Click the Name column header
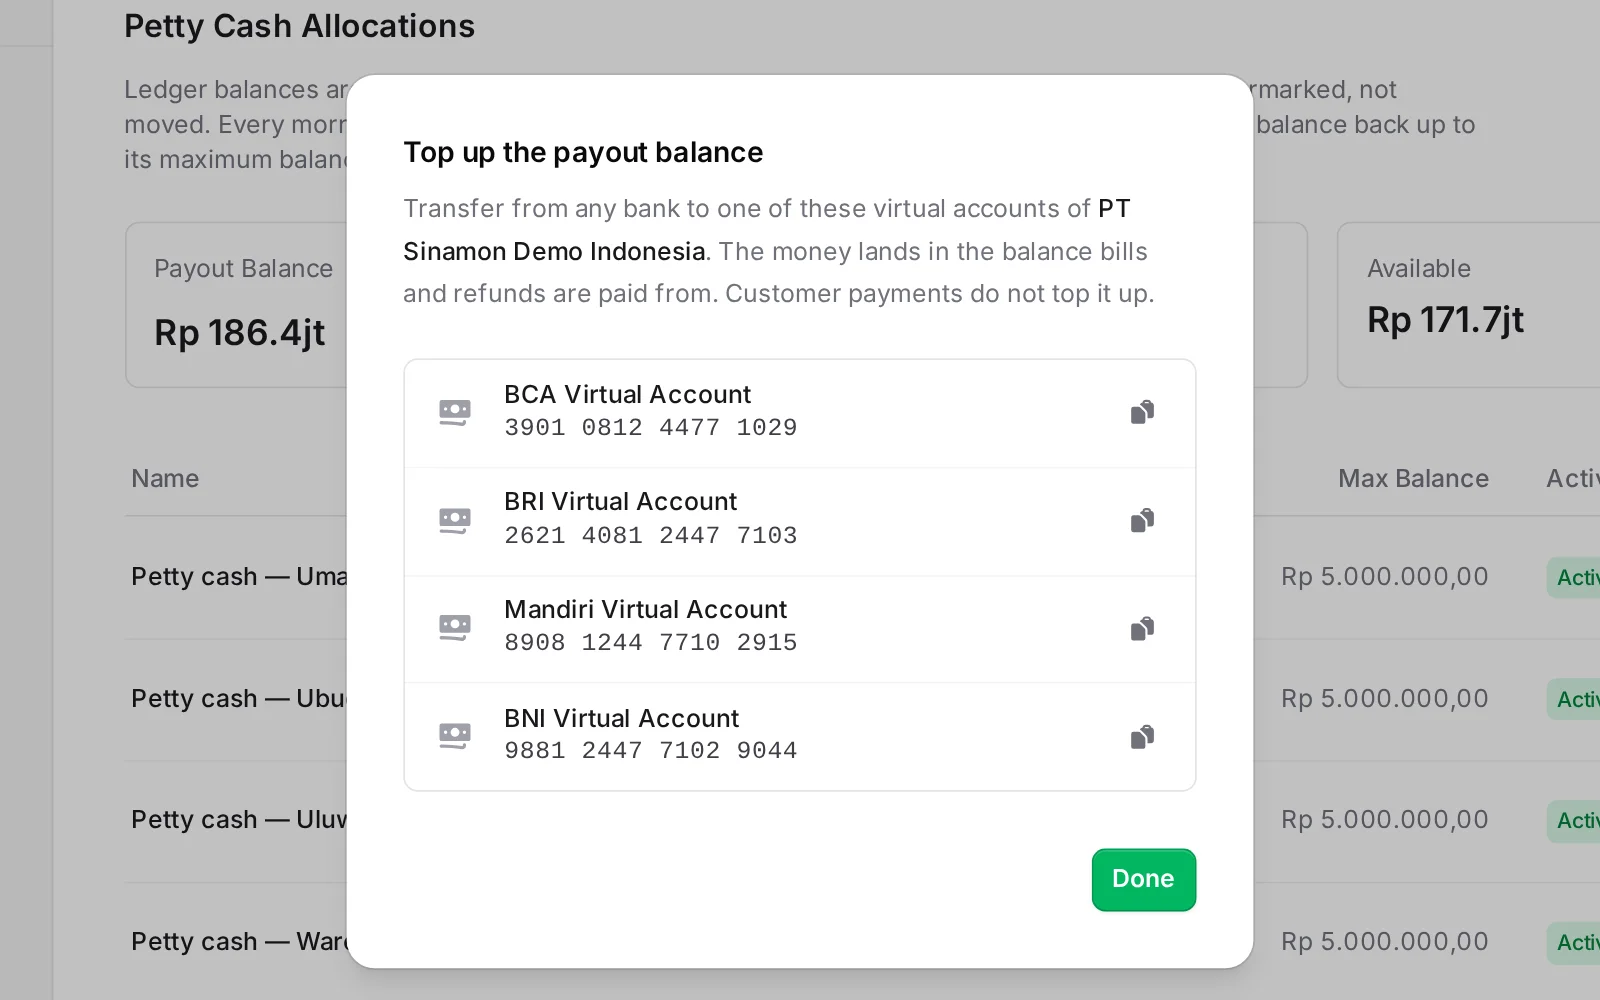 tap(165, 479)
